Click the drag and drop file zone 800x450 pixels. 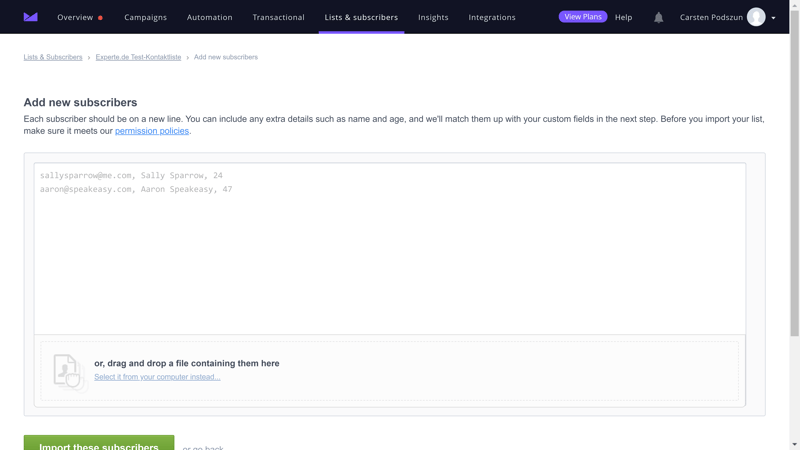click(x=390, y=371)
